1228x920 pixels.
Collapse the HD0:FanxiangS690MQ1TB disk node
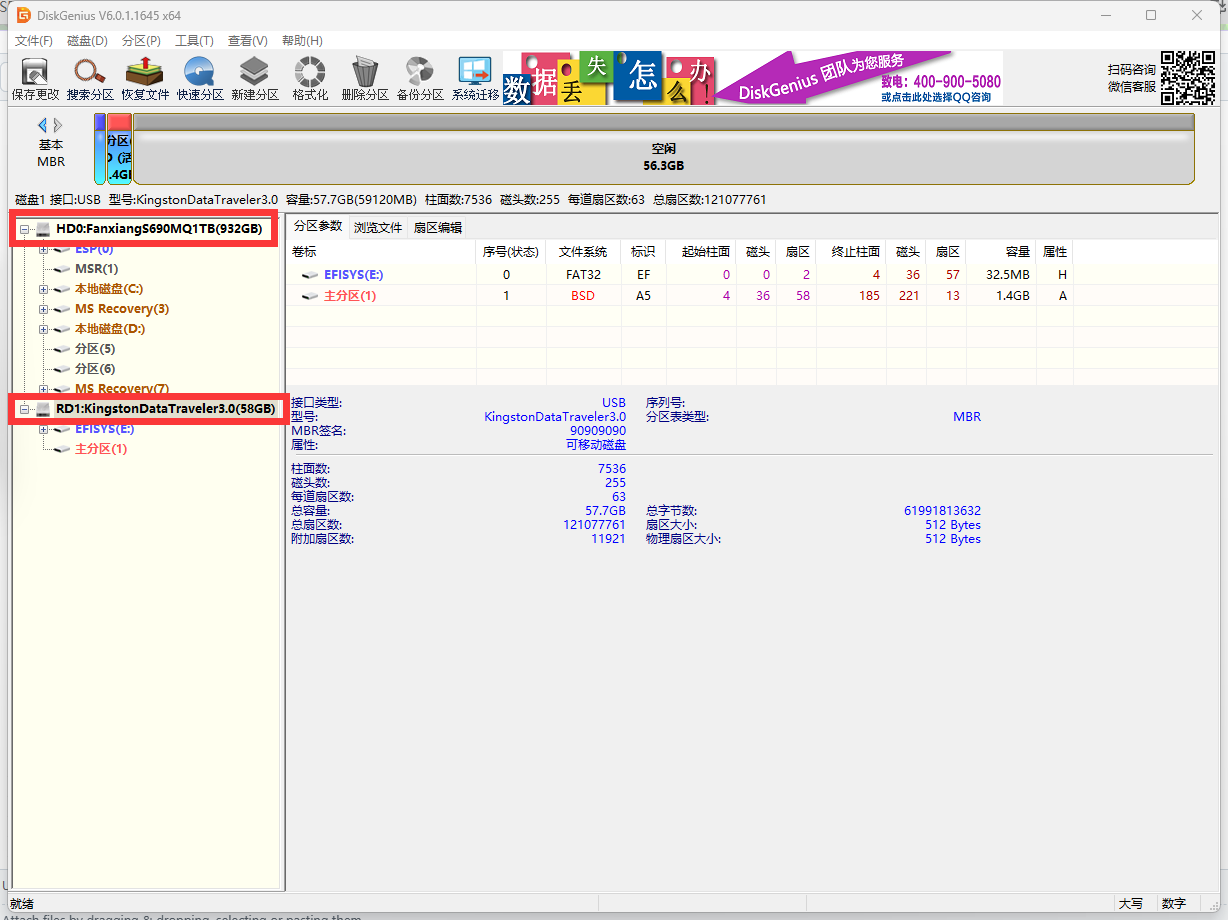coord(24,229)
